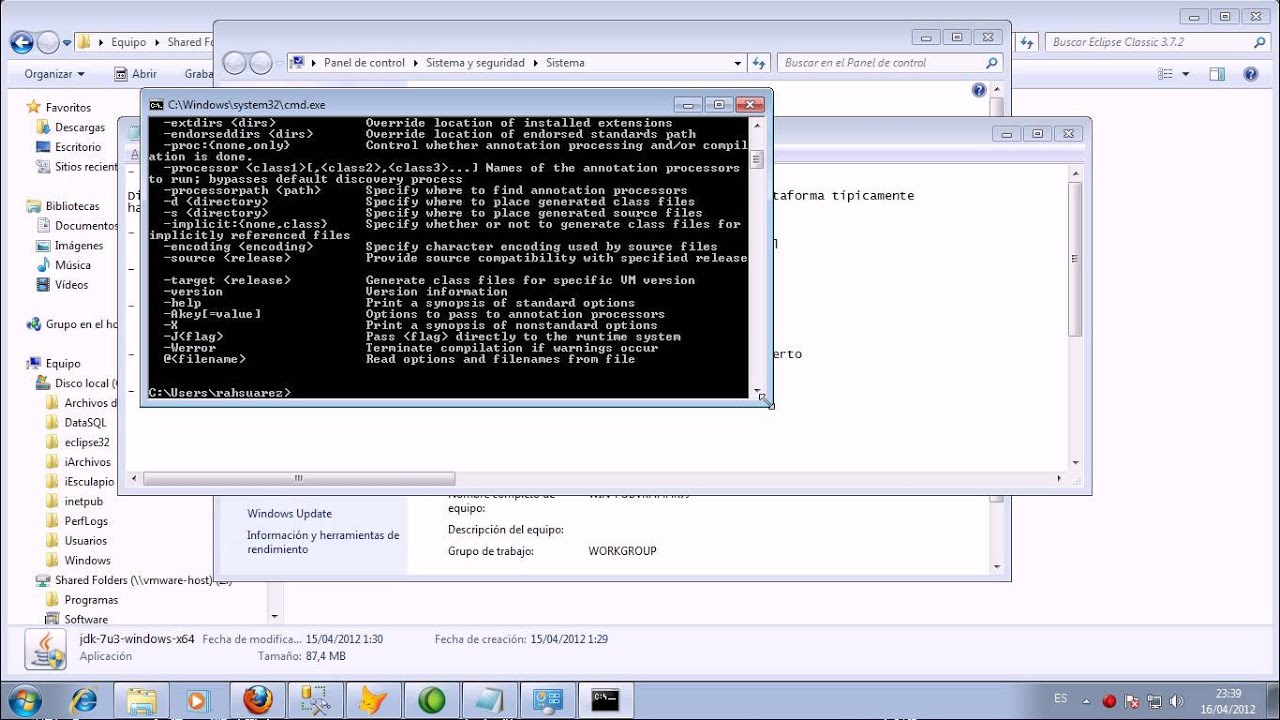Viewport: 1280px width, 720px height.
Task: Click the cmd window vertical scrollbar
Action: click(757, 260)
